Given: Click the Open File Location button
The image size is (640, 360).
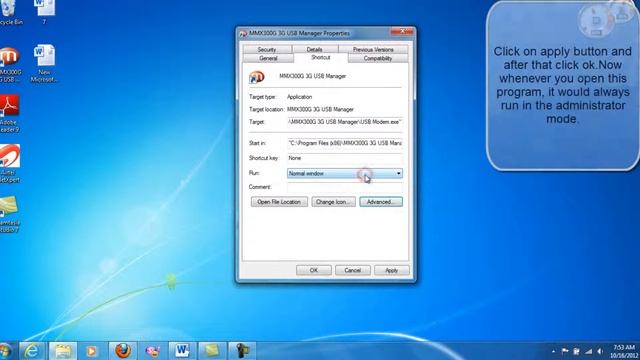Looking at the screenshot, I should 279,202.
